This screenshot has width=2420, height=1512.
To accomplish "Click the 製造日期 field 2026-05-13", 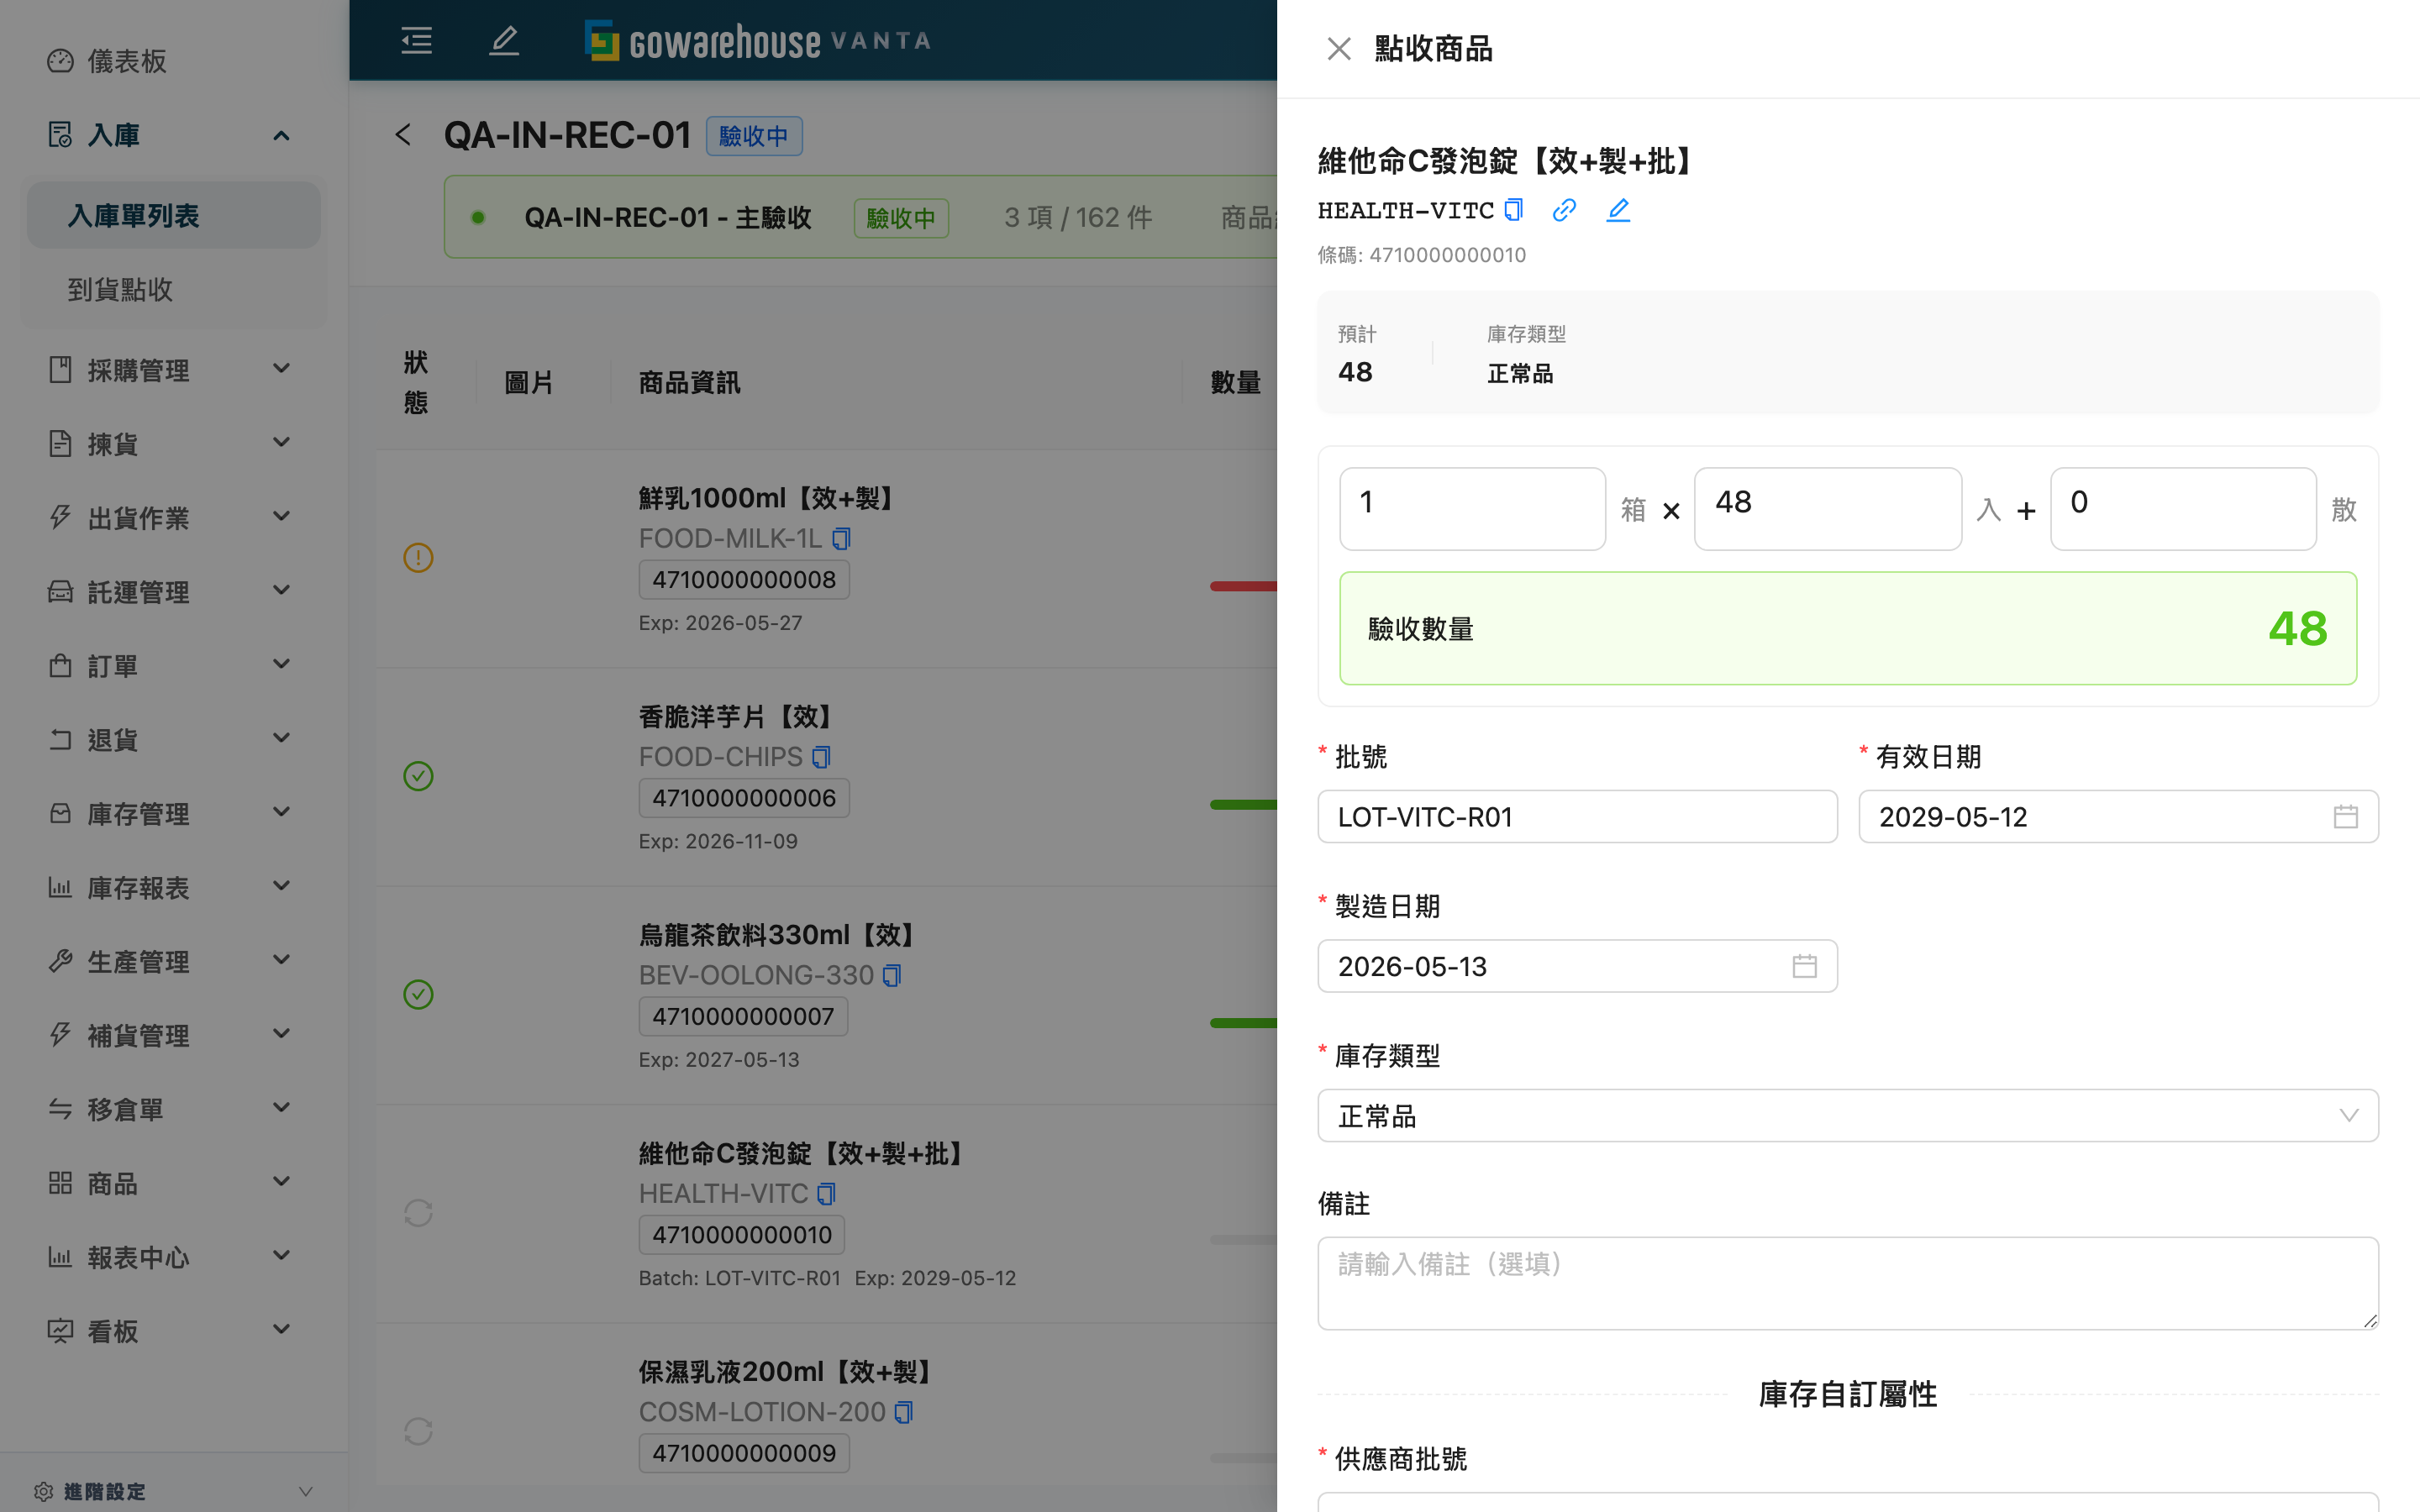I will (1577, 966).
